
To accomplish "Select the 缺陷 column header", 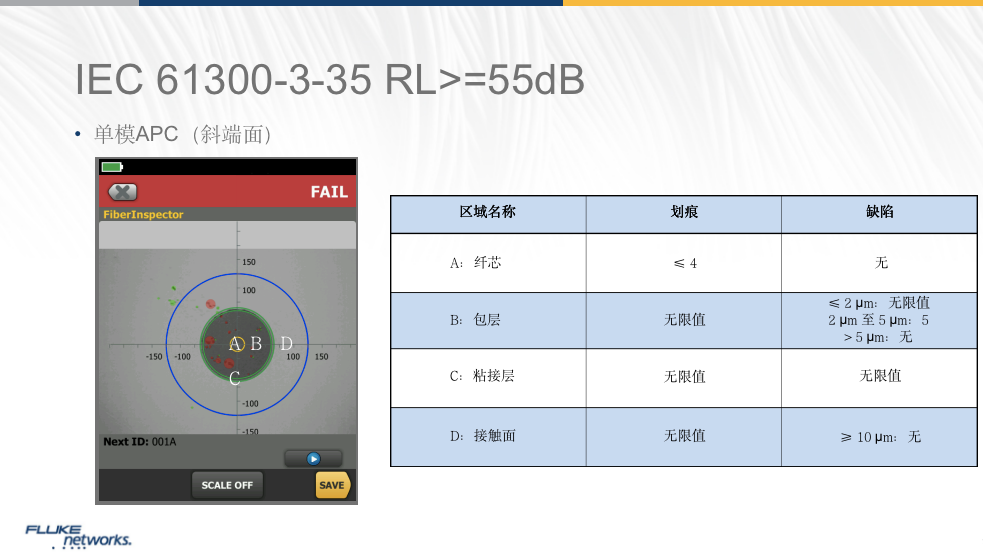I will click(x=879, y=213).
